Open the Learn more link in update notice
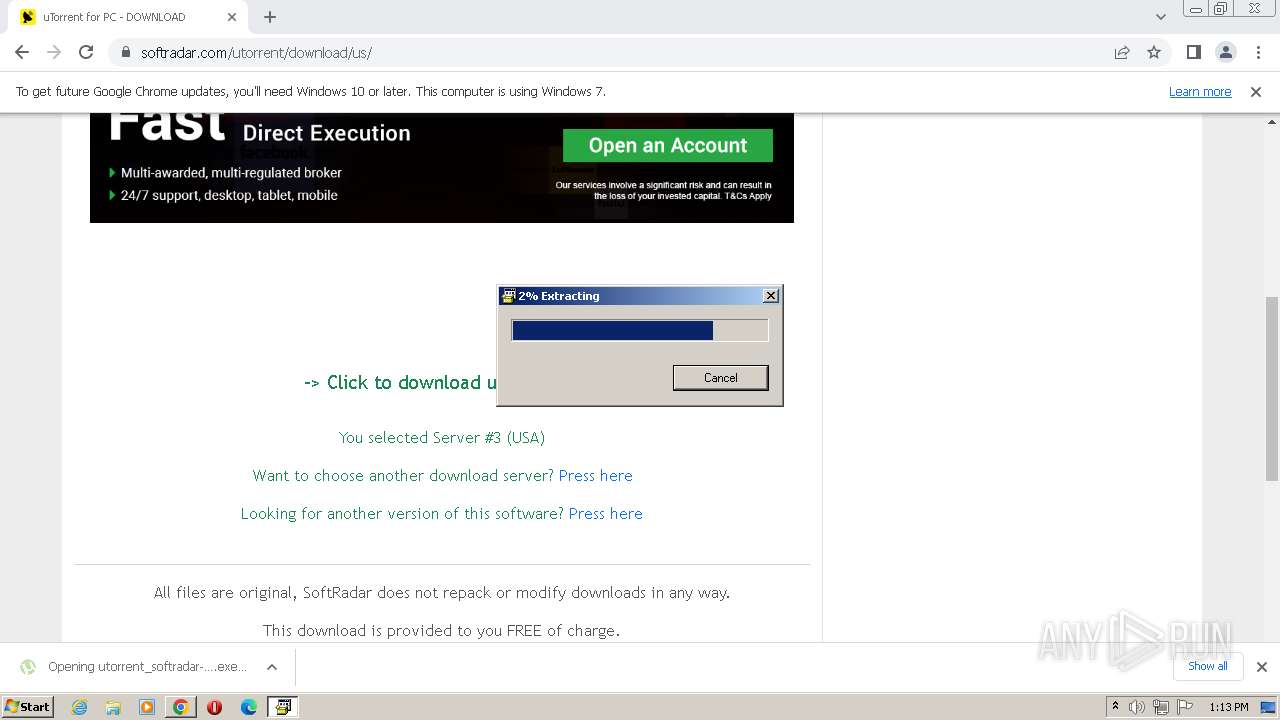 [x=1200, y=91]
